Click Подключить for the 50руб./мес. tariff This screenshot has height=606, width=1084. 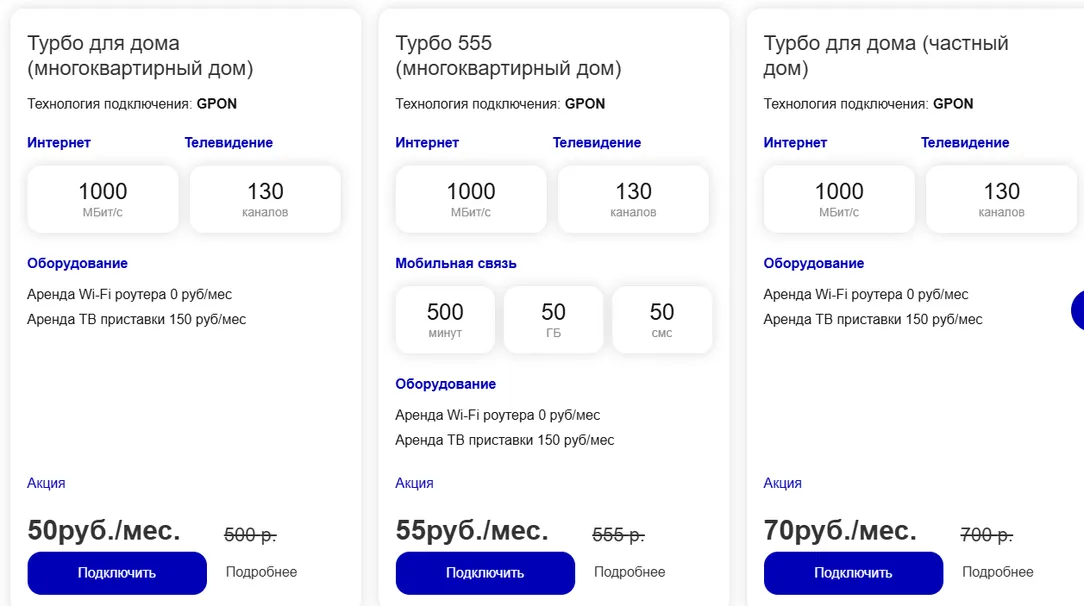point(117,573)
